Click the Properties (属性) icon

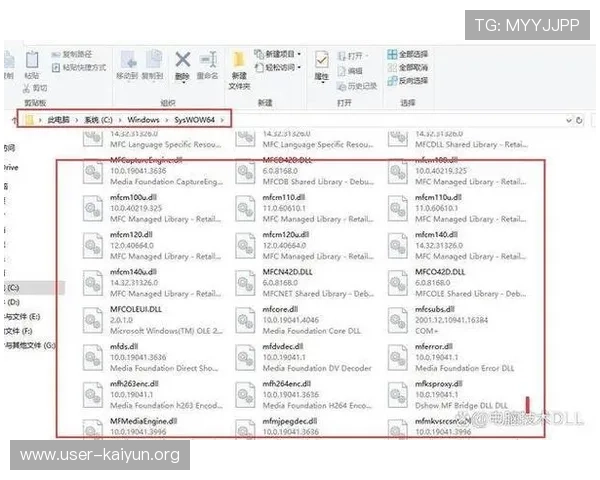pos(321,61)
